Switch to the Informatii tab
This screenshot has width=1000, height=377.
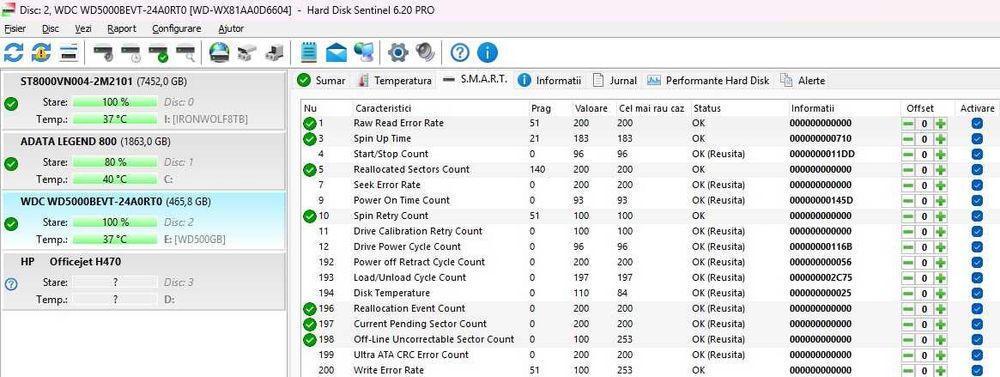click(x=550, y=80)
